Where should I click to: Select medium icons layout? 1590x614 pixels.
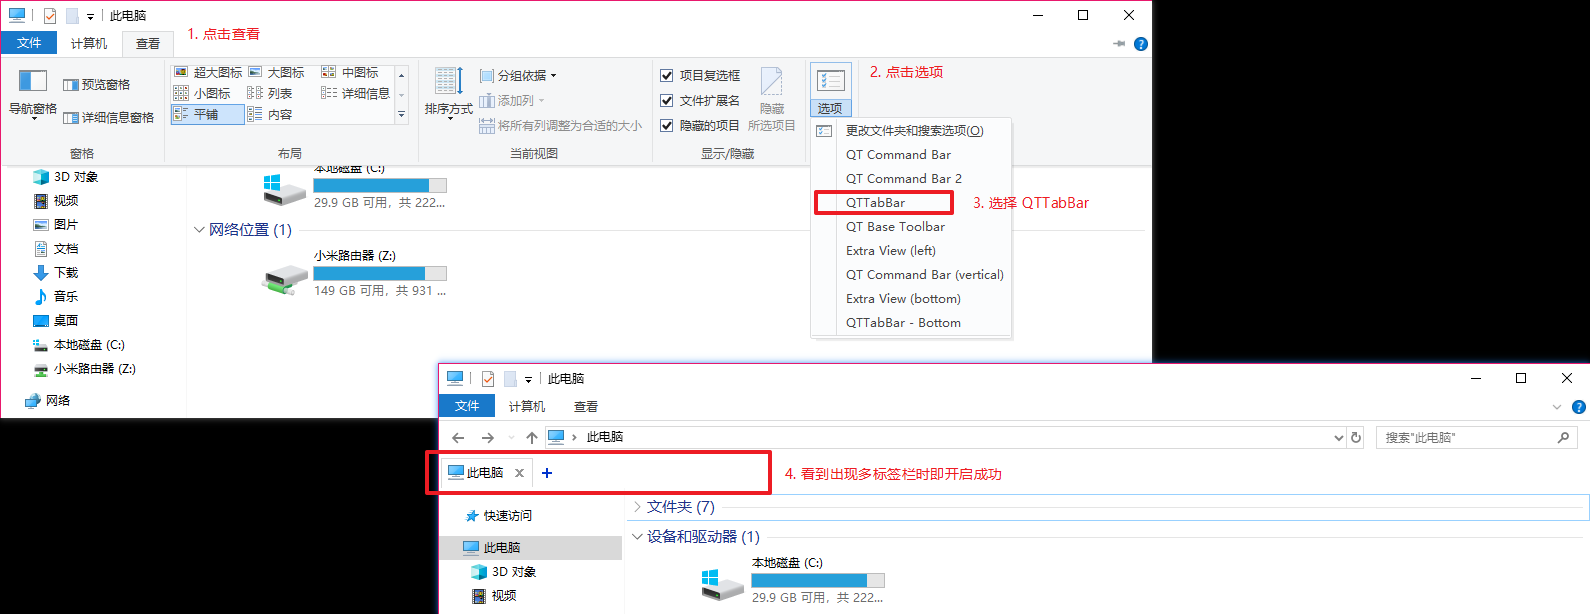(x=350, y=73)
